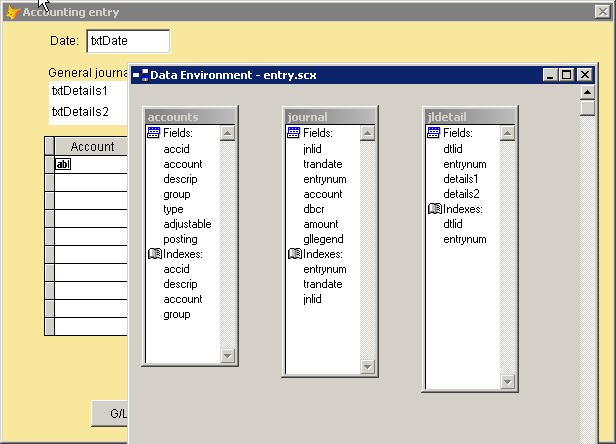The height and width of the screenshot is (444, 616).
Task: Click the Fields icon in jldetail table
Action: click(434, 133)
